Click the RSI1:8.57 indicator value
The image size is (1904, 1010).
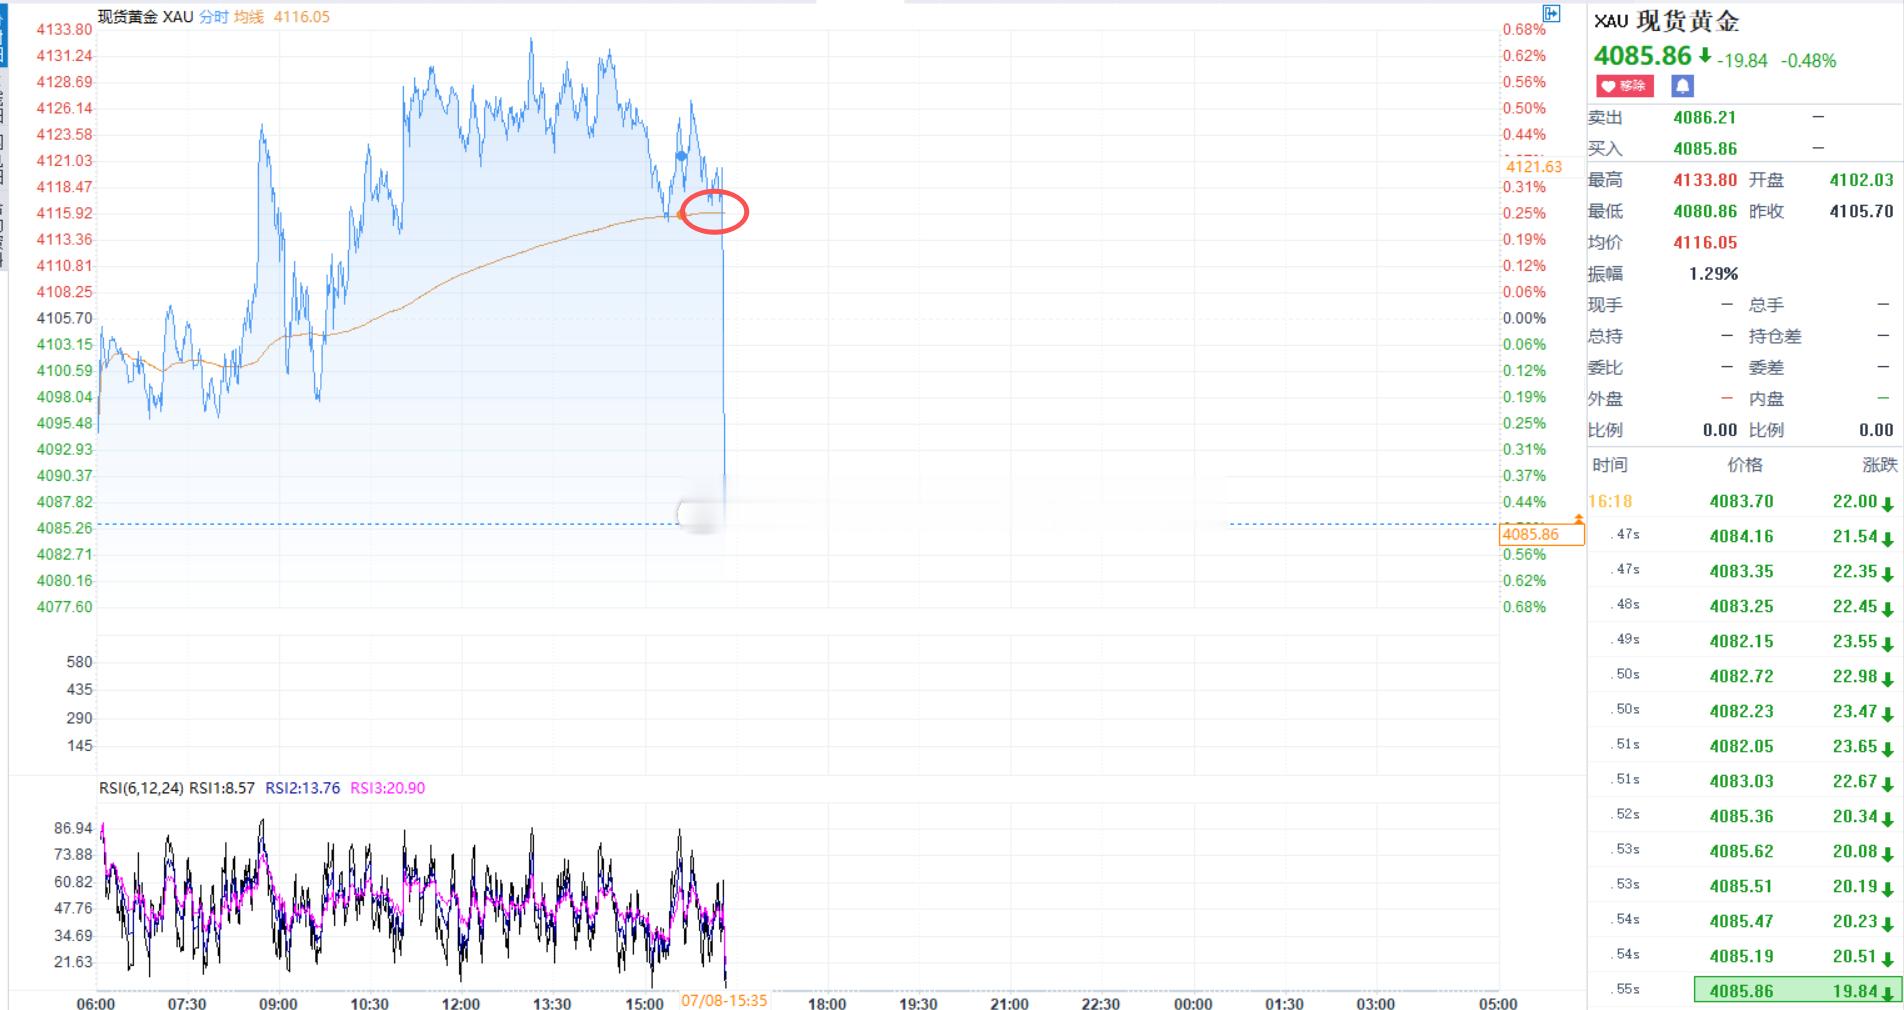click(x=222, y=788)
